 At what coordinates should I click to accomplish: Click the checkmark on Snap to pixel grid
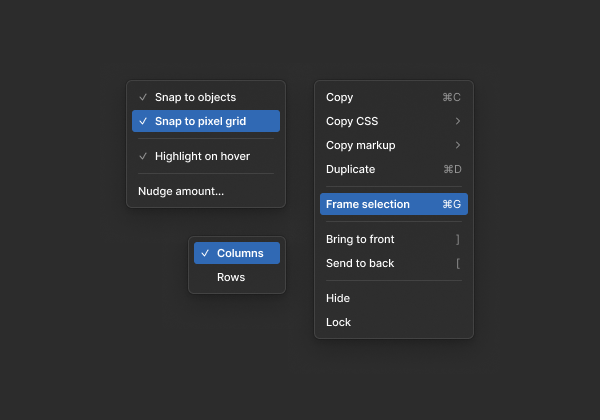click(x=143, y=121)
